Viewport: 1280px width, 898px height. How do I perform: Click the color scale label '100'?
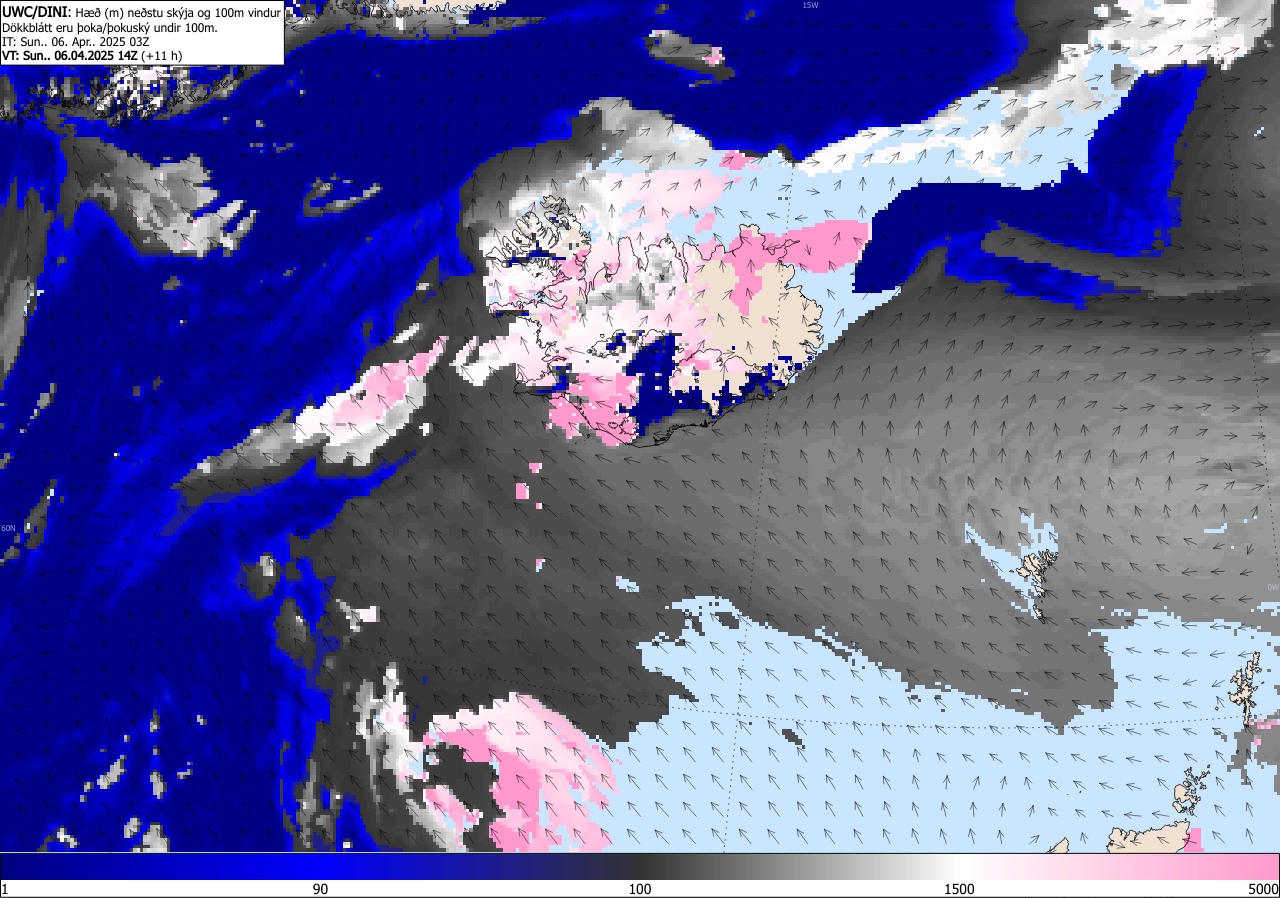[x=640, y=889]
